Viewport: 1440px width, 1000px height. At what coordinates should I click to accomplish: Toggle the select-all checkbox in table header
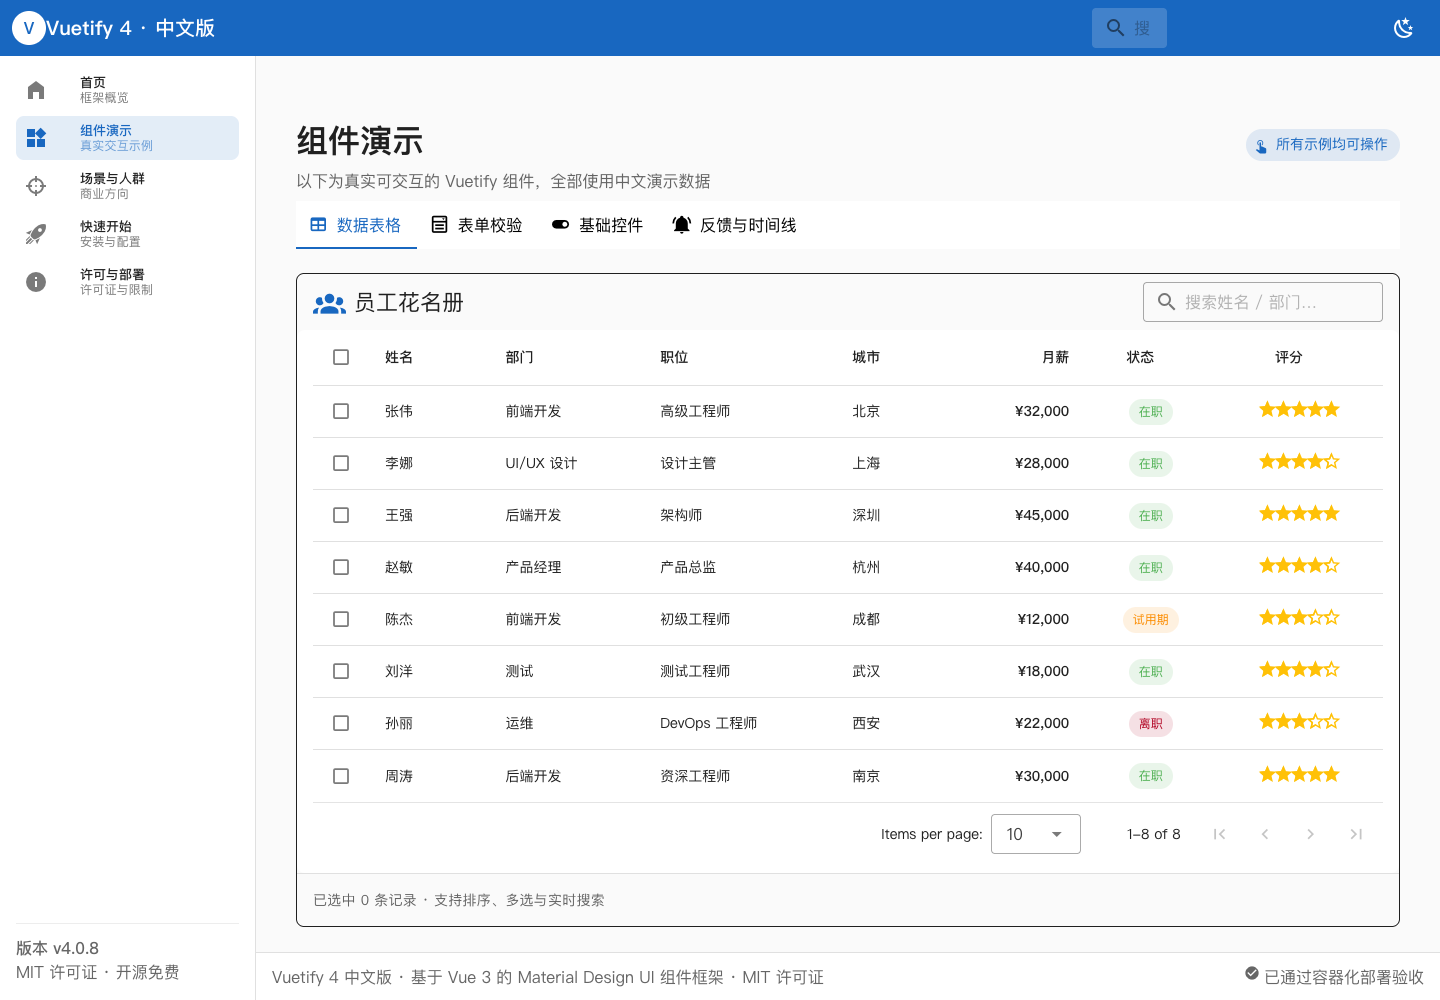coord(341,357)
